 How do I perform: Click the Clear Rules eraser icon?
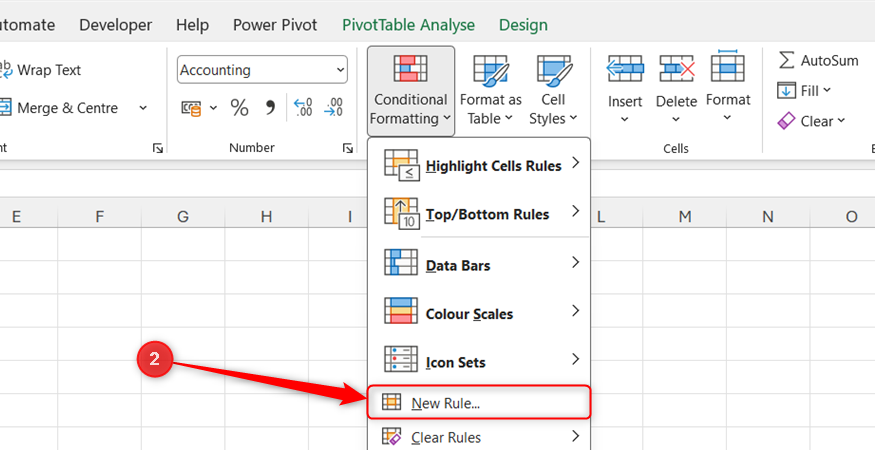pos(392,437)
